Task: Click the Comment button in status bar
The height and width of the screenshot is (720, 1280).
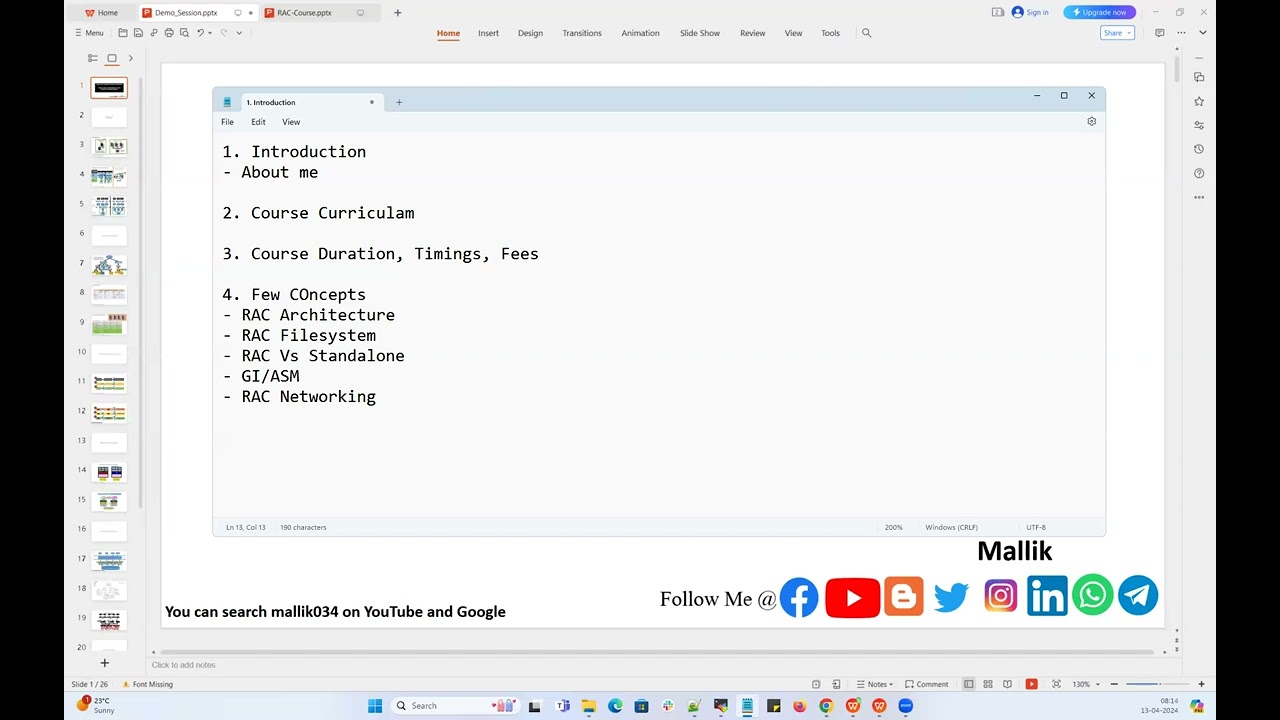Action: [x=927, y=684]
